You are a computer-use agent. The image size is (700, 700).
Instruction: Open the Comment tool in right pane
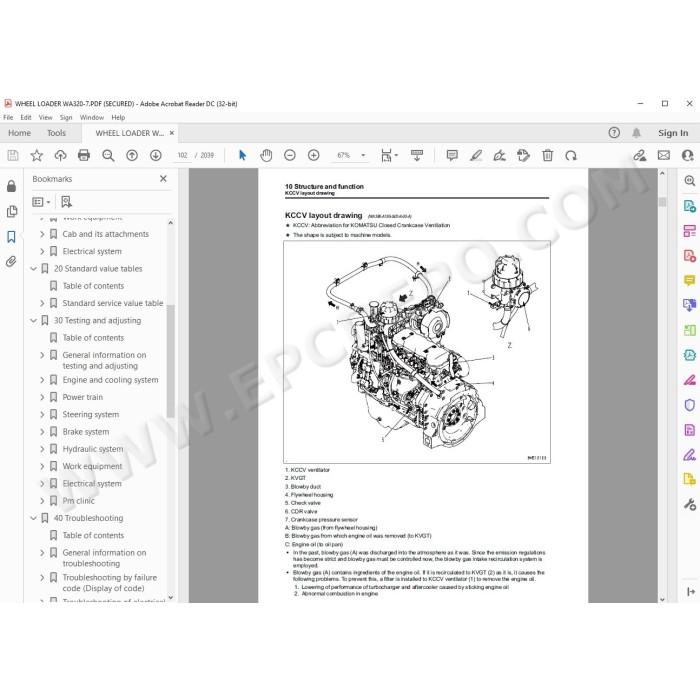[x=690, y=281]
